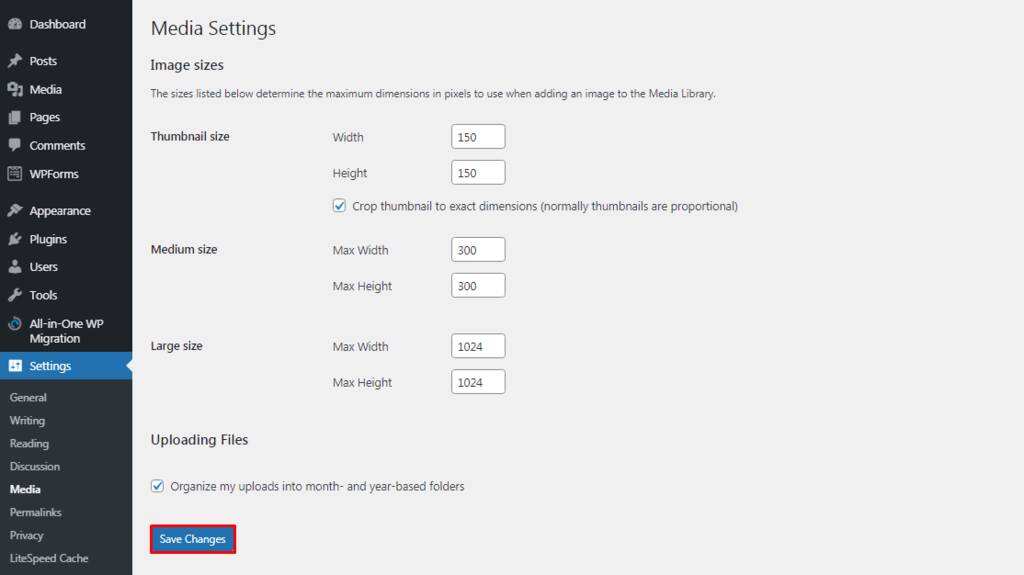The height and width of the screenshot is (575, 1024).
Task: Click the Pages icon in sidebar
Action: (x=15, y=117)
